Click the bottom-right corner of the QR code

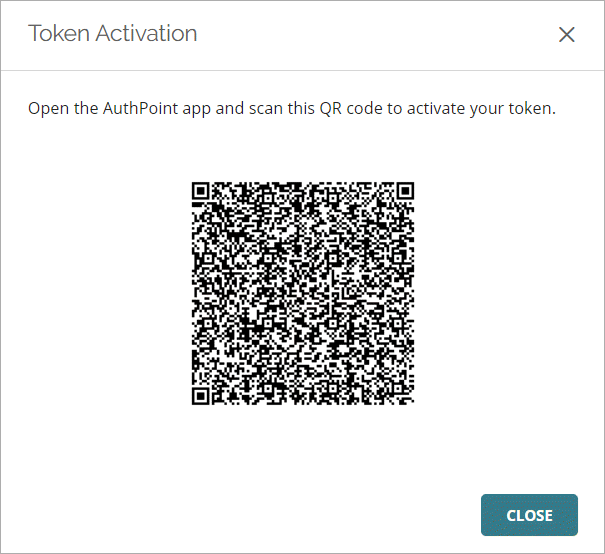tap(410, 401)
